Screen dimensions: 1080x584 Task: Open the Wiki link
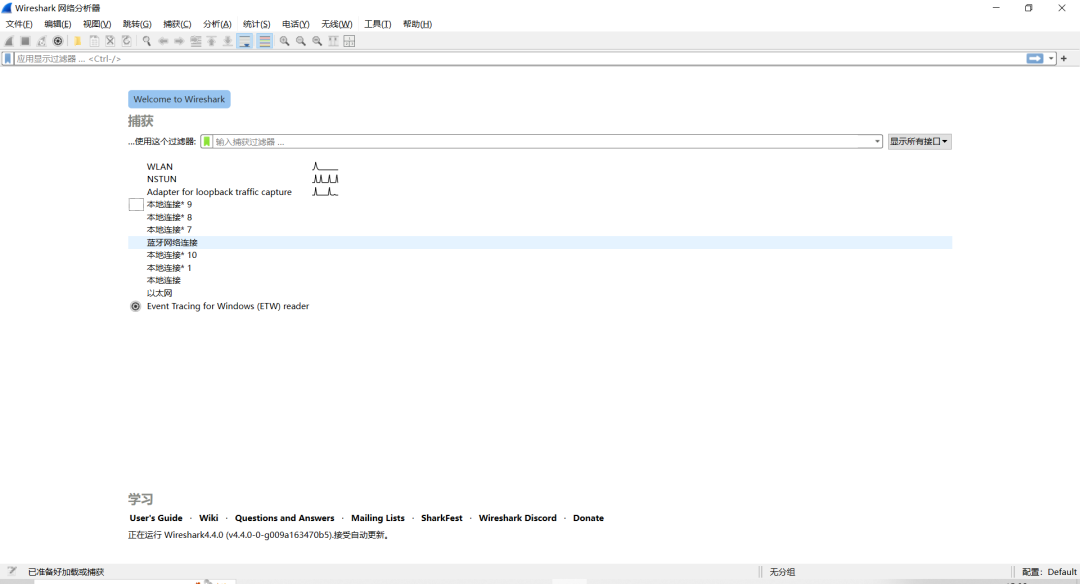click(x=209, y=518)
